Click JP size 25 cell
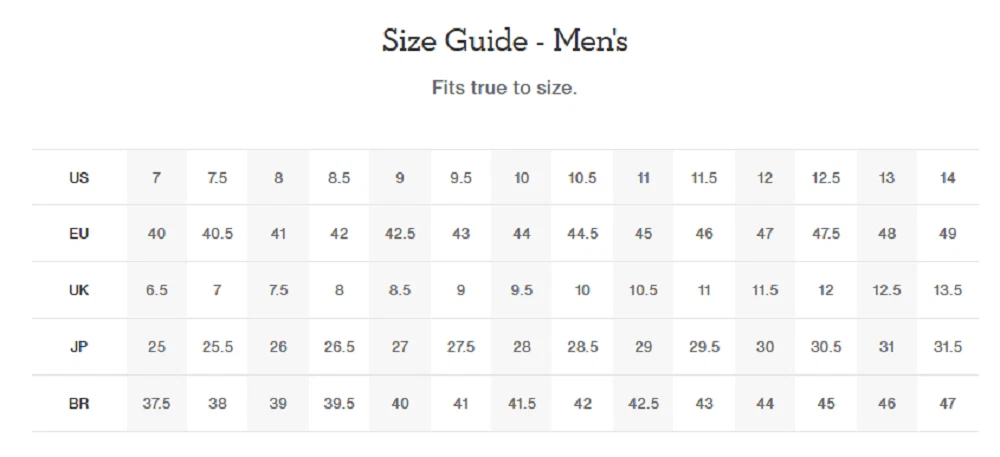Screen dimensions: 1000x457 pyautogui.click(x=156, y=347)
